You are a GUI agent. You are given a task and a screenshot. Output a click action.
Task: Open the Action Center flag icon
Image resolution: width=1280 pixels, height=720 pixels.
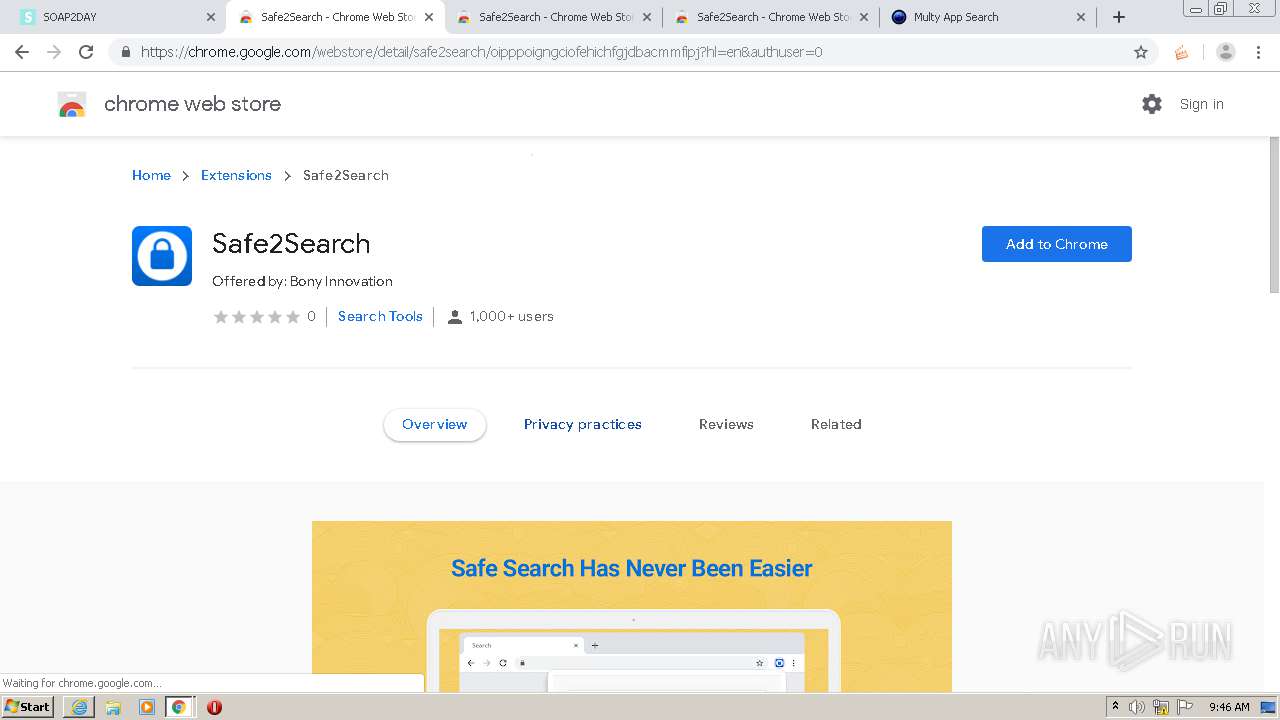point(1185,707)
